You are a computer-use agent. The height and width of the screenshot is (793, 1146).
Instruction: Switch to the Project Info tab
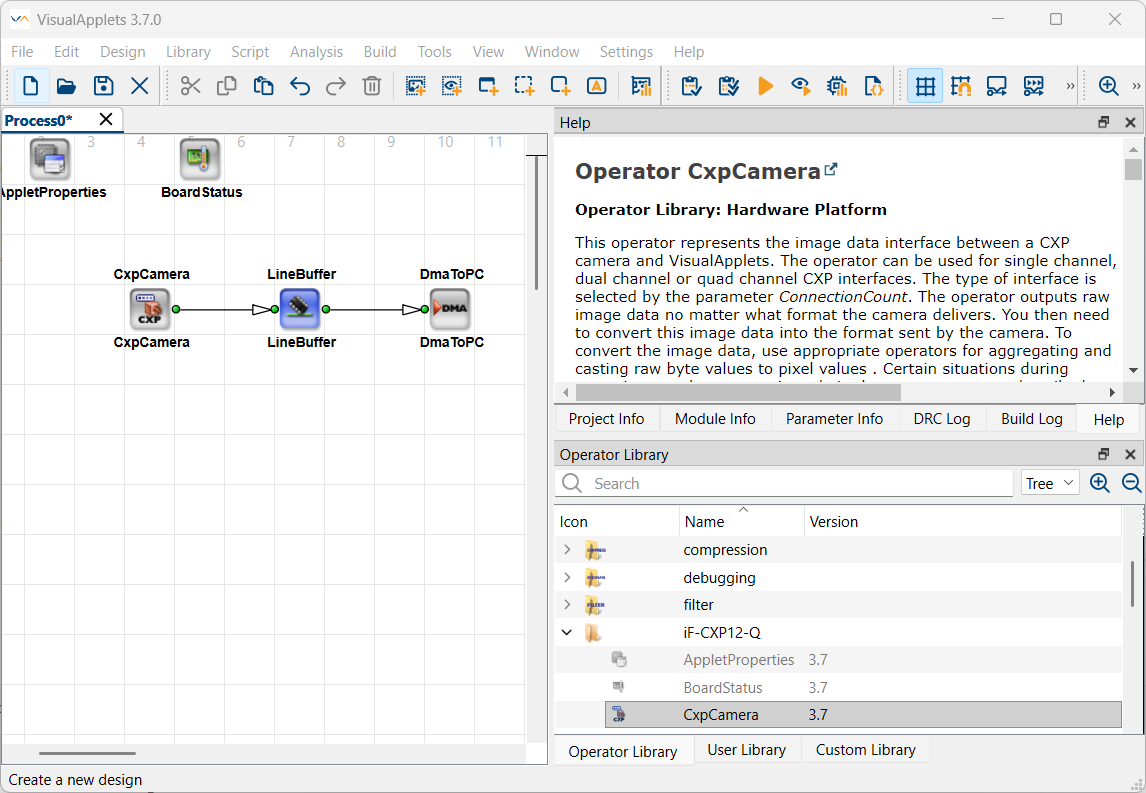(x=606, y=419)
